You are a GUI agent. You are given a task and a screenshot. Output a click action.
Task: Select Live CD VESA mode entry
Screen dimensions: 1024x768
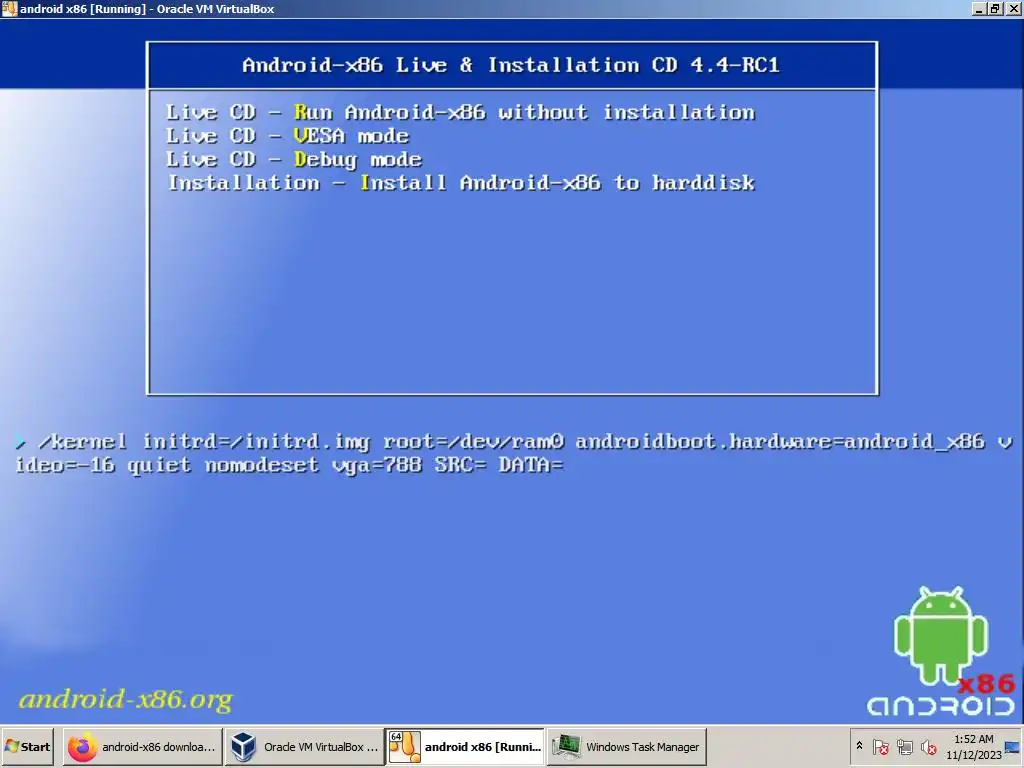(x=287, y=136)
